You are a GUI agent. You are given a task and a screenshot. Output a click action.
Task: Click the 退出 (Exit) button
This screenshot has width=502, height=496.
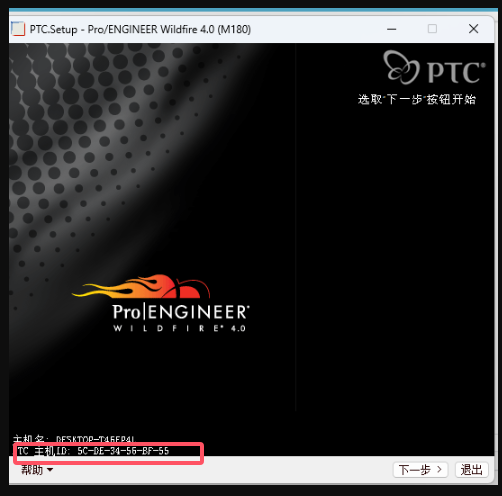pyautogui.click(x=471, y=470)
